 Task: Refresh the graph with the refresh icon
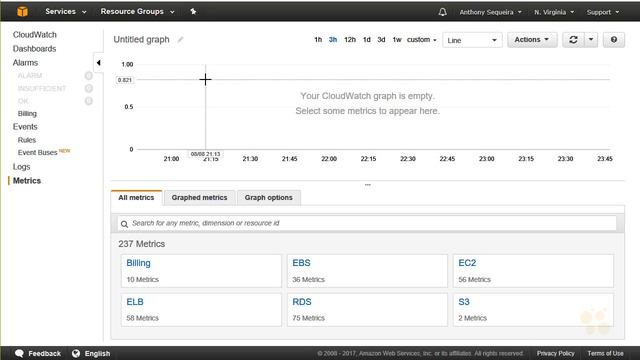pyautogui.click(x=573, y=40)
